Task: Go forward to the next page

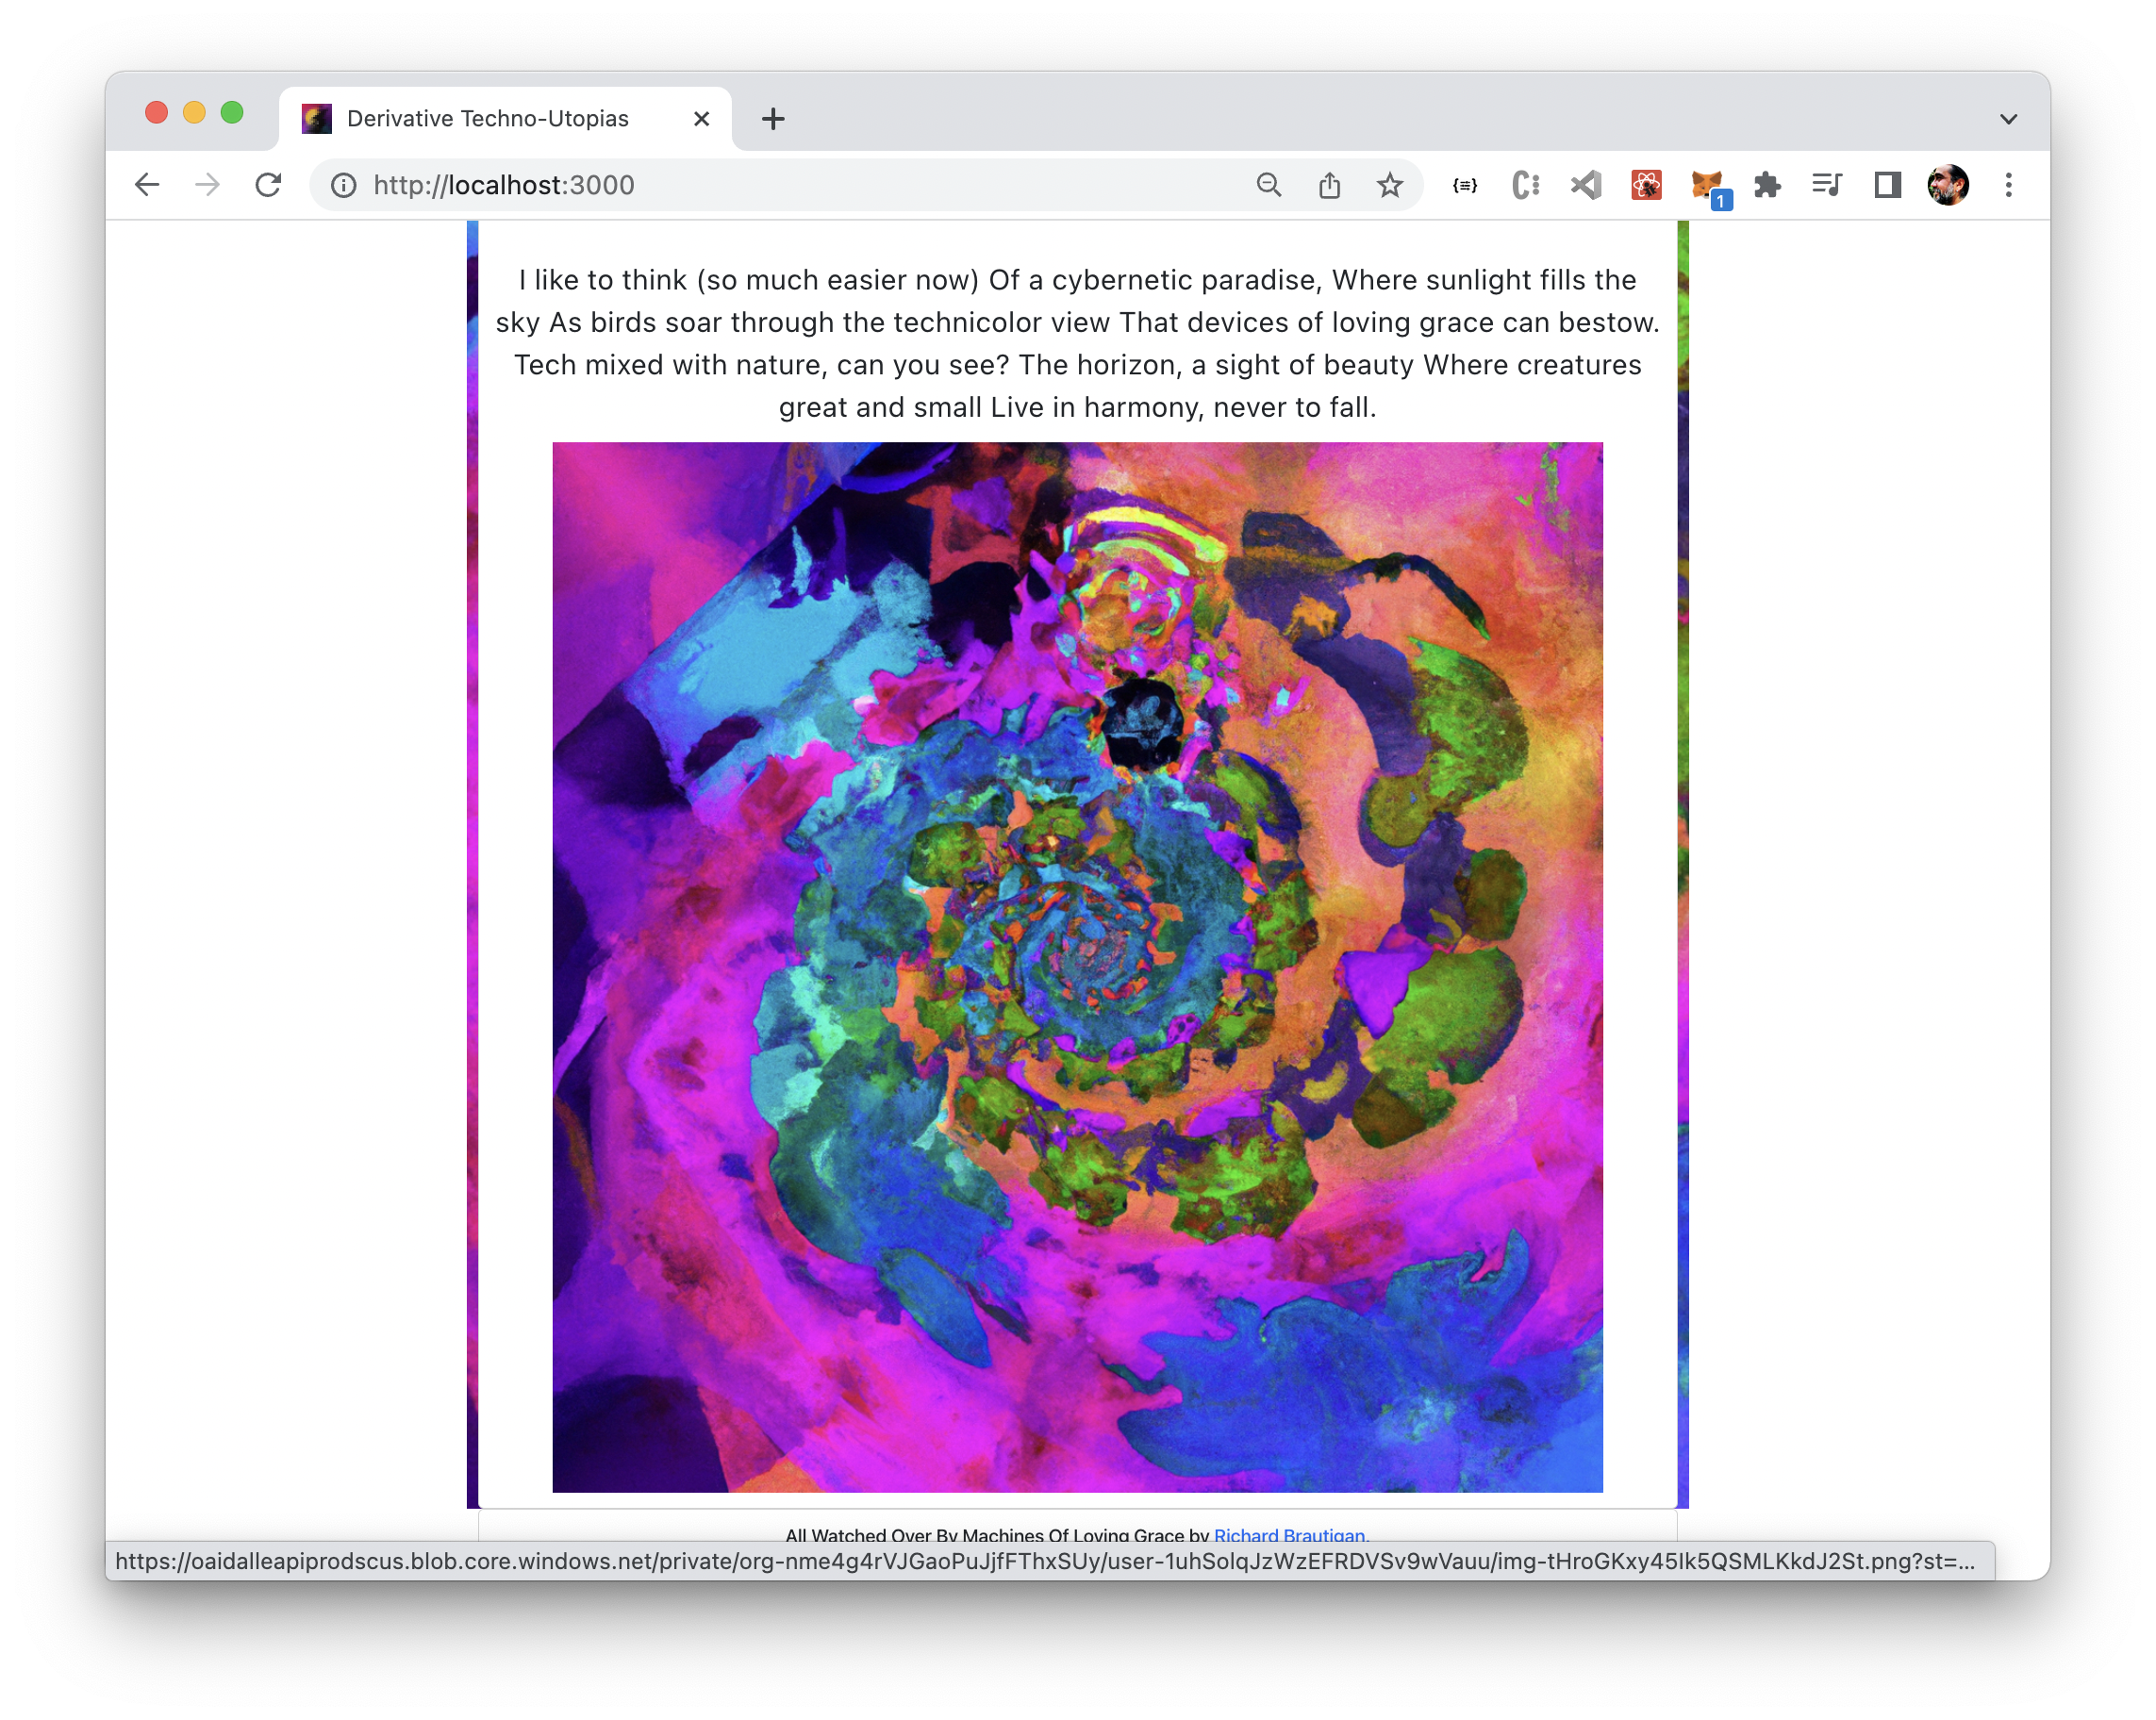Action: 207,185
